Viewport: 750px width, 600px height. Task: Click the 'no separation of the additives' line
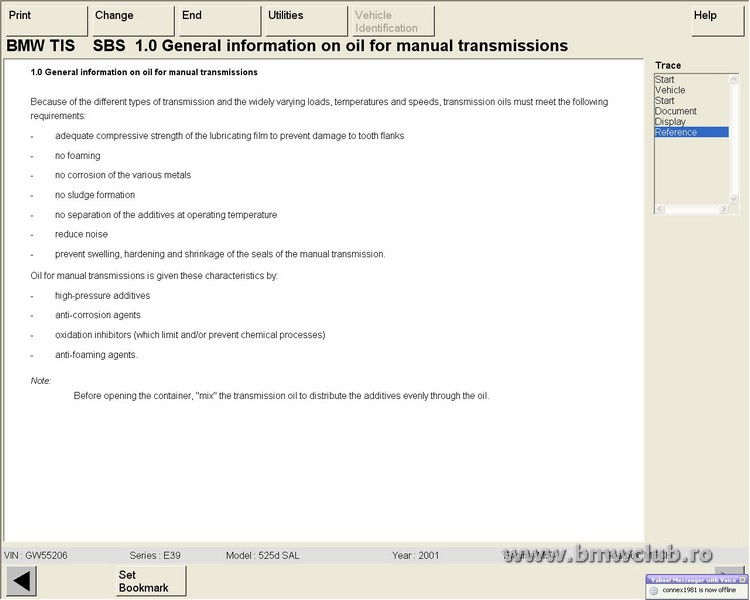(x=166, y=215)
